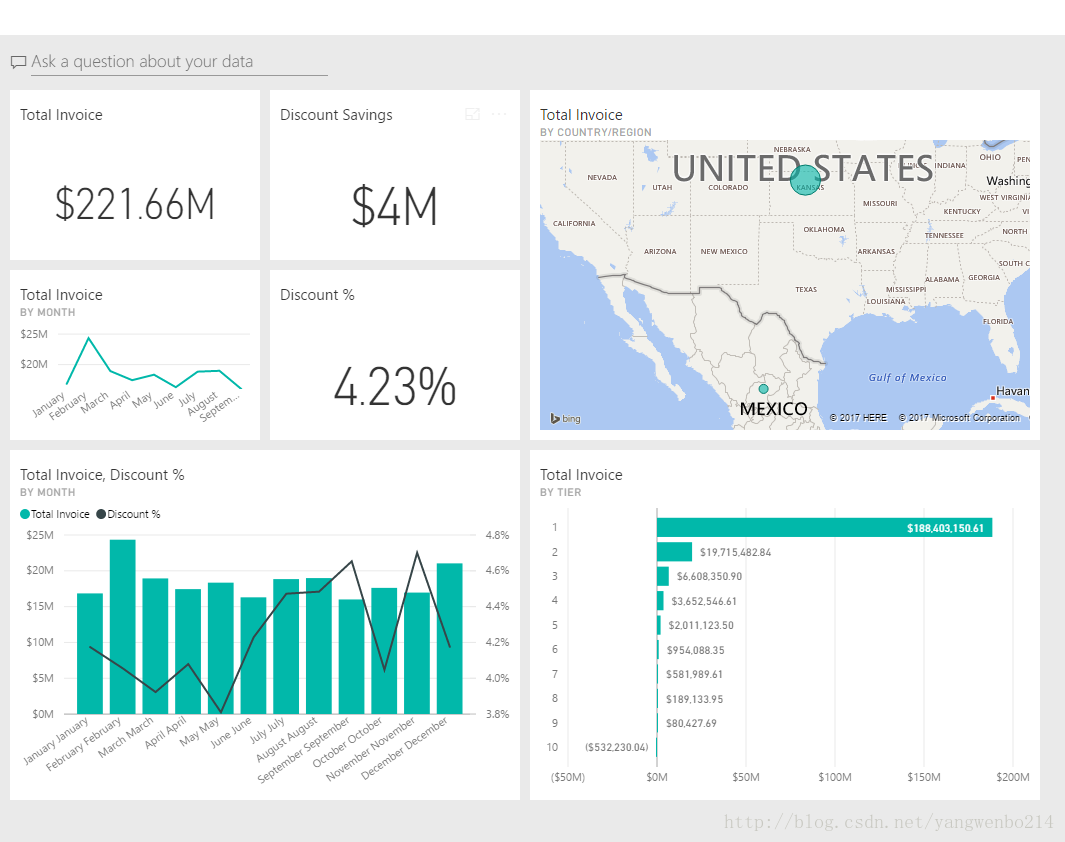Viewport: 1065px width, 842px height.
Task: Click the 4.8% right axis label in combo chart
Action: [497, 535]
